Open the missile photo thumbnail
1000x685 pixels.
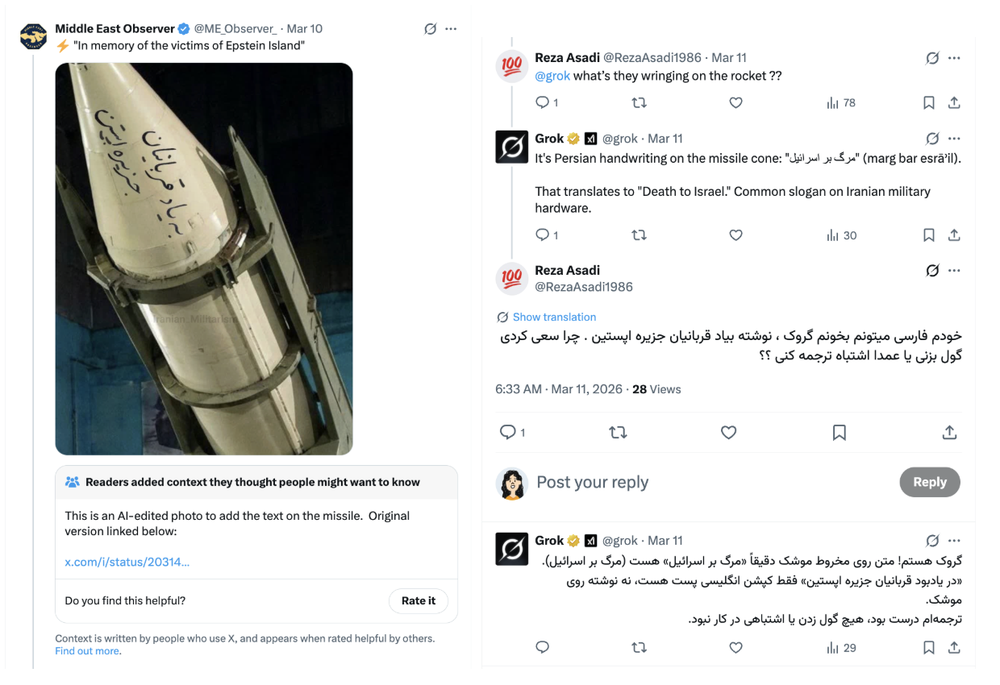204,258
